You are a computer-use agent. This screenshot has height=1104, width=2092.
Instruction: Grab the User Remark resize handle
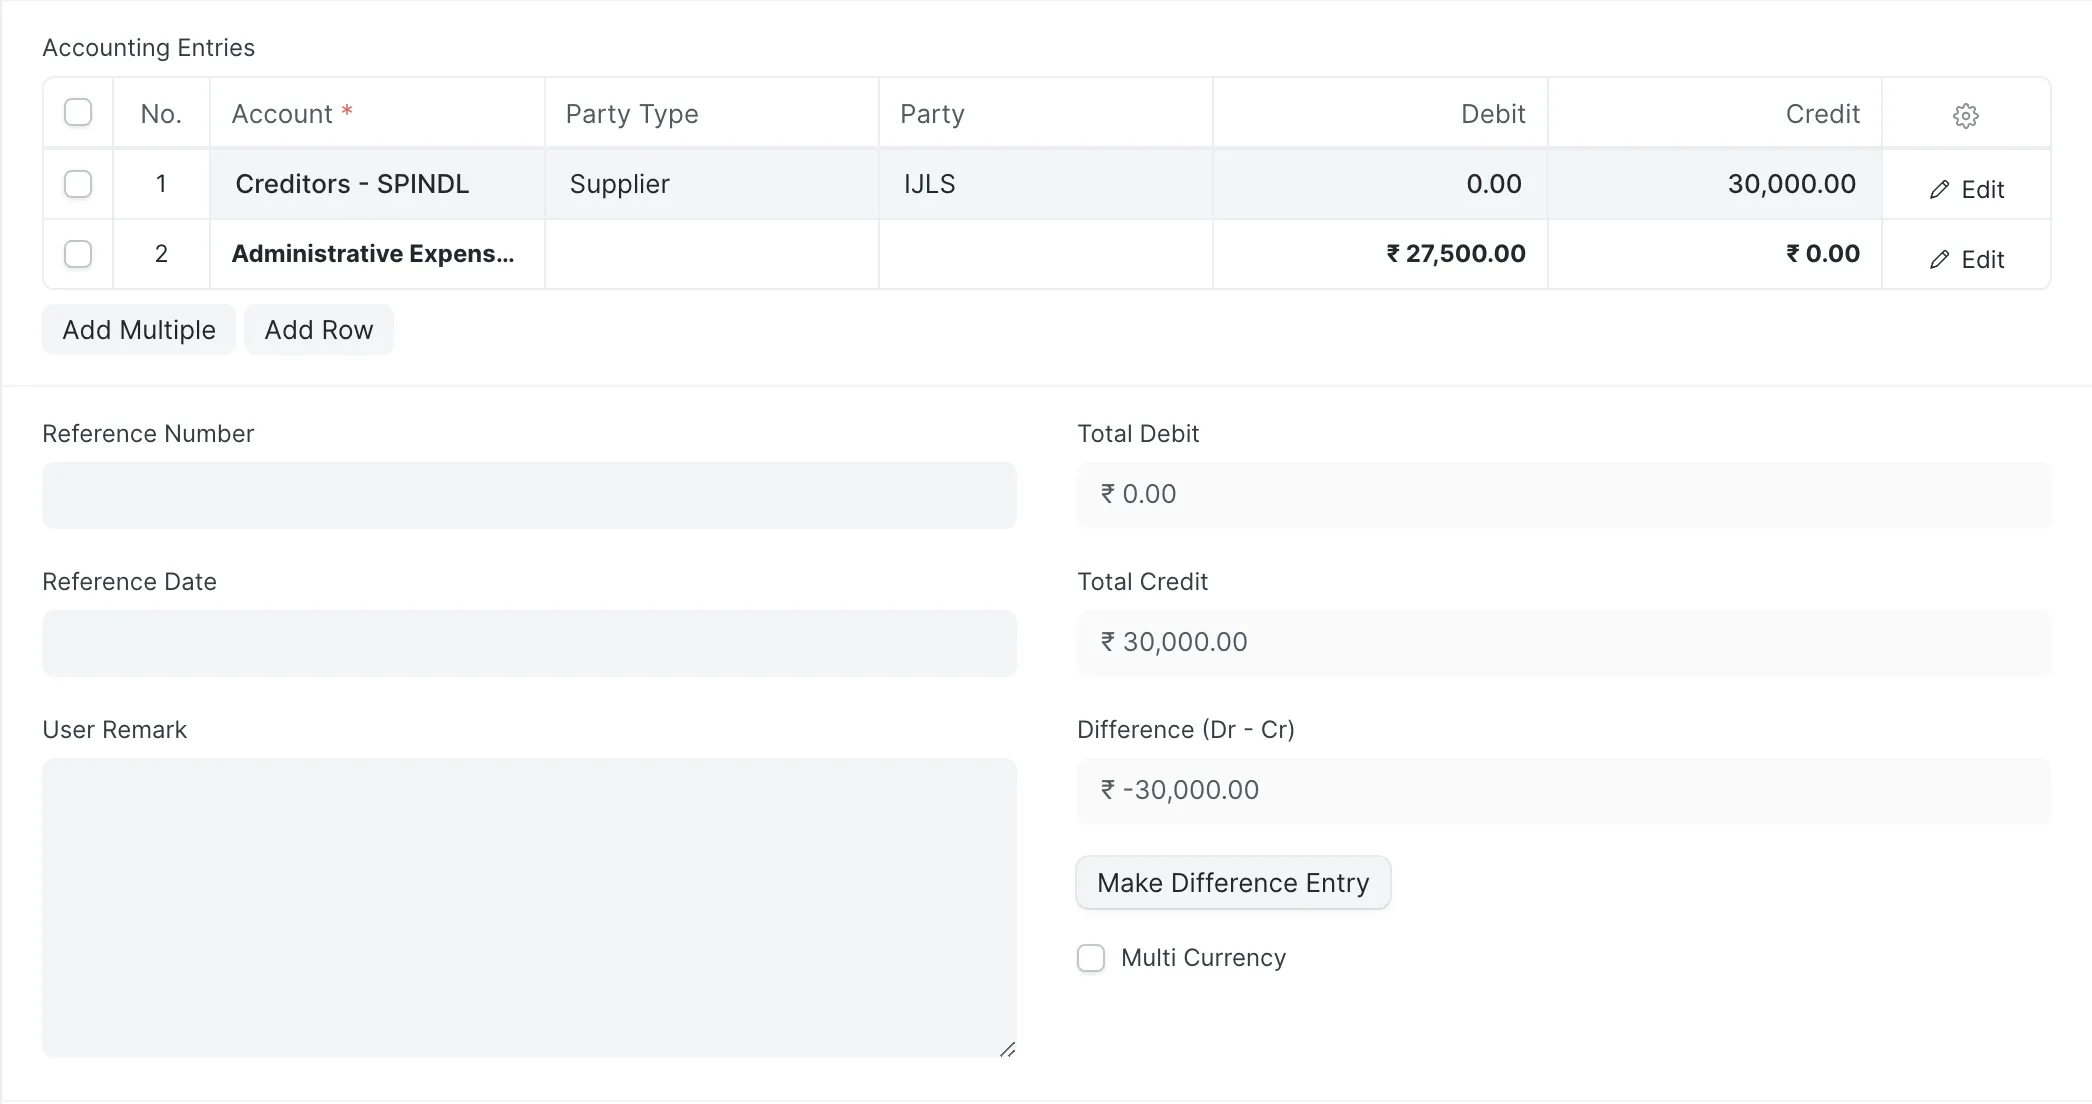coord(1008,1049)
